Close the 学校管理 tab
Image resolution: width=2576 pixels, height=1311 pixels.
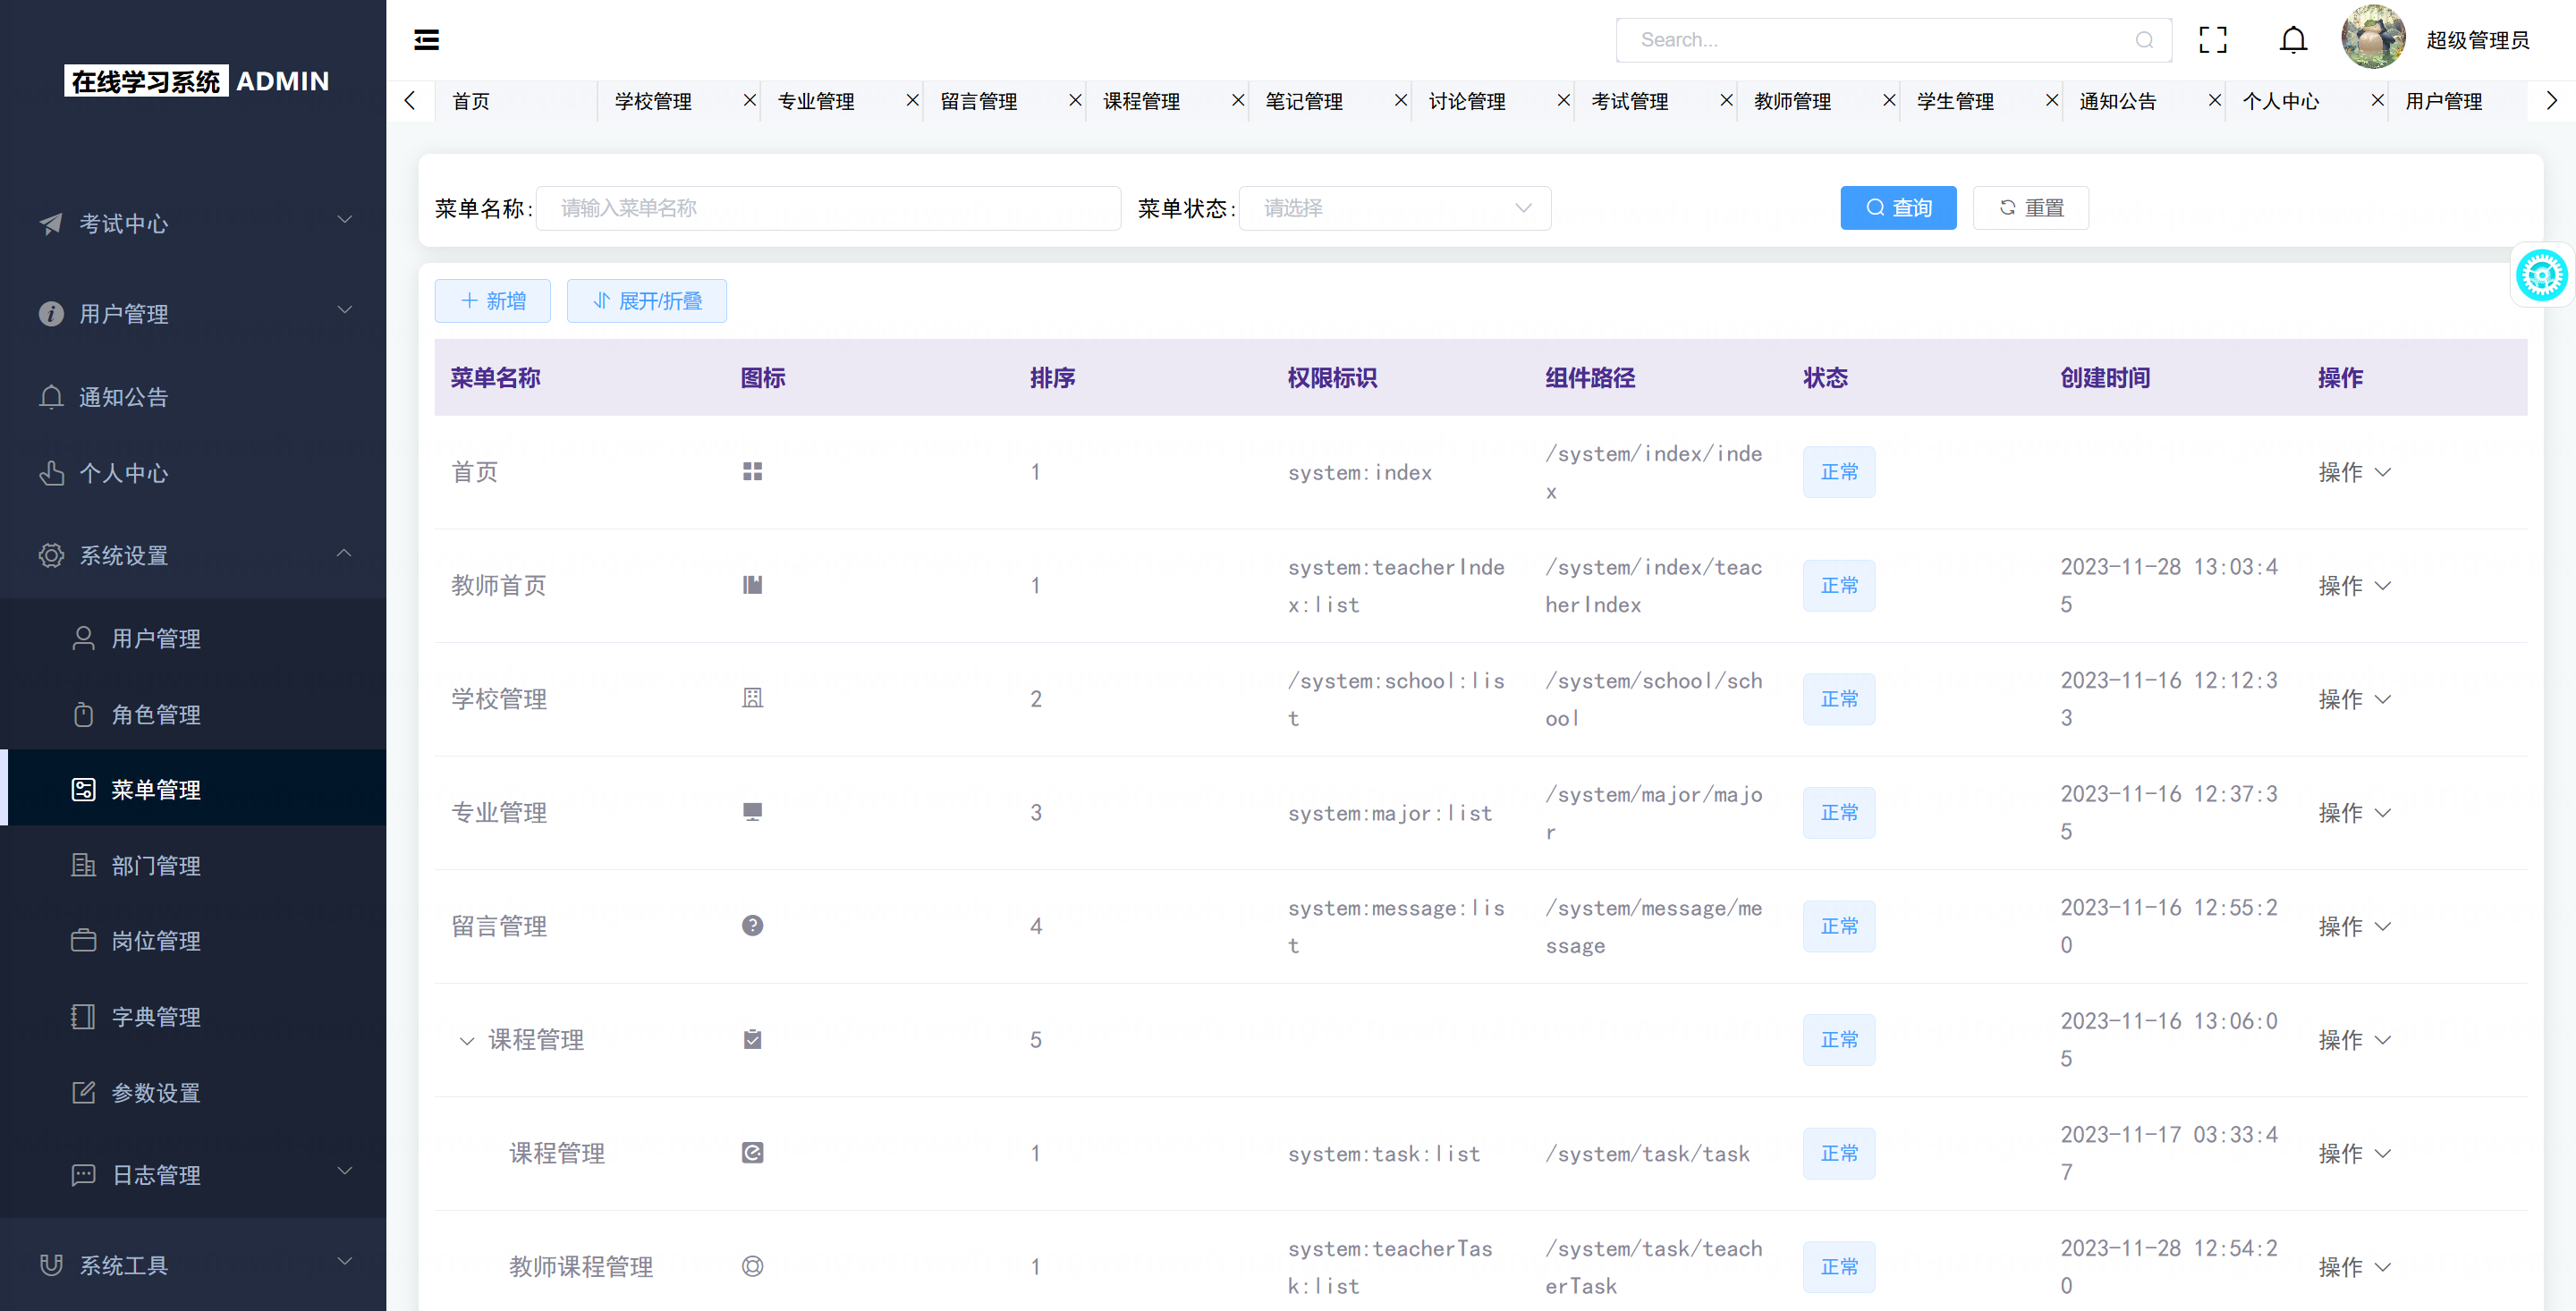[749, 100]
